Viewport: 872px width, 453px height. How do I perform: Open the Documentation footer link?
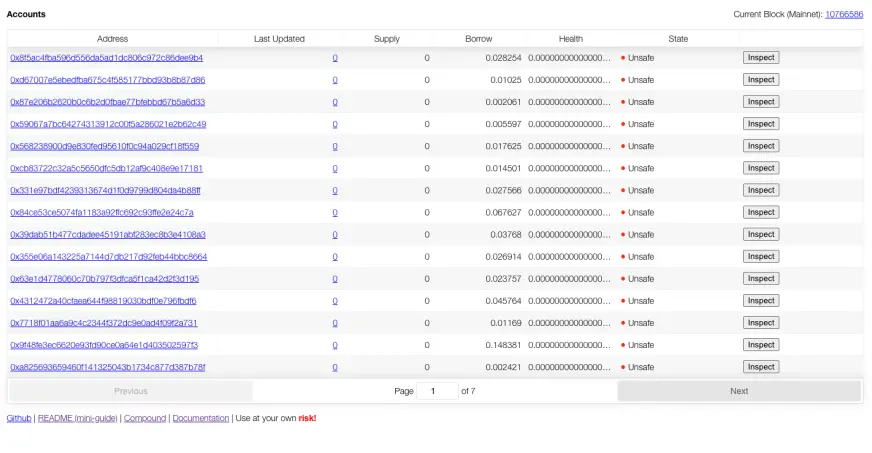point(201,418)
